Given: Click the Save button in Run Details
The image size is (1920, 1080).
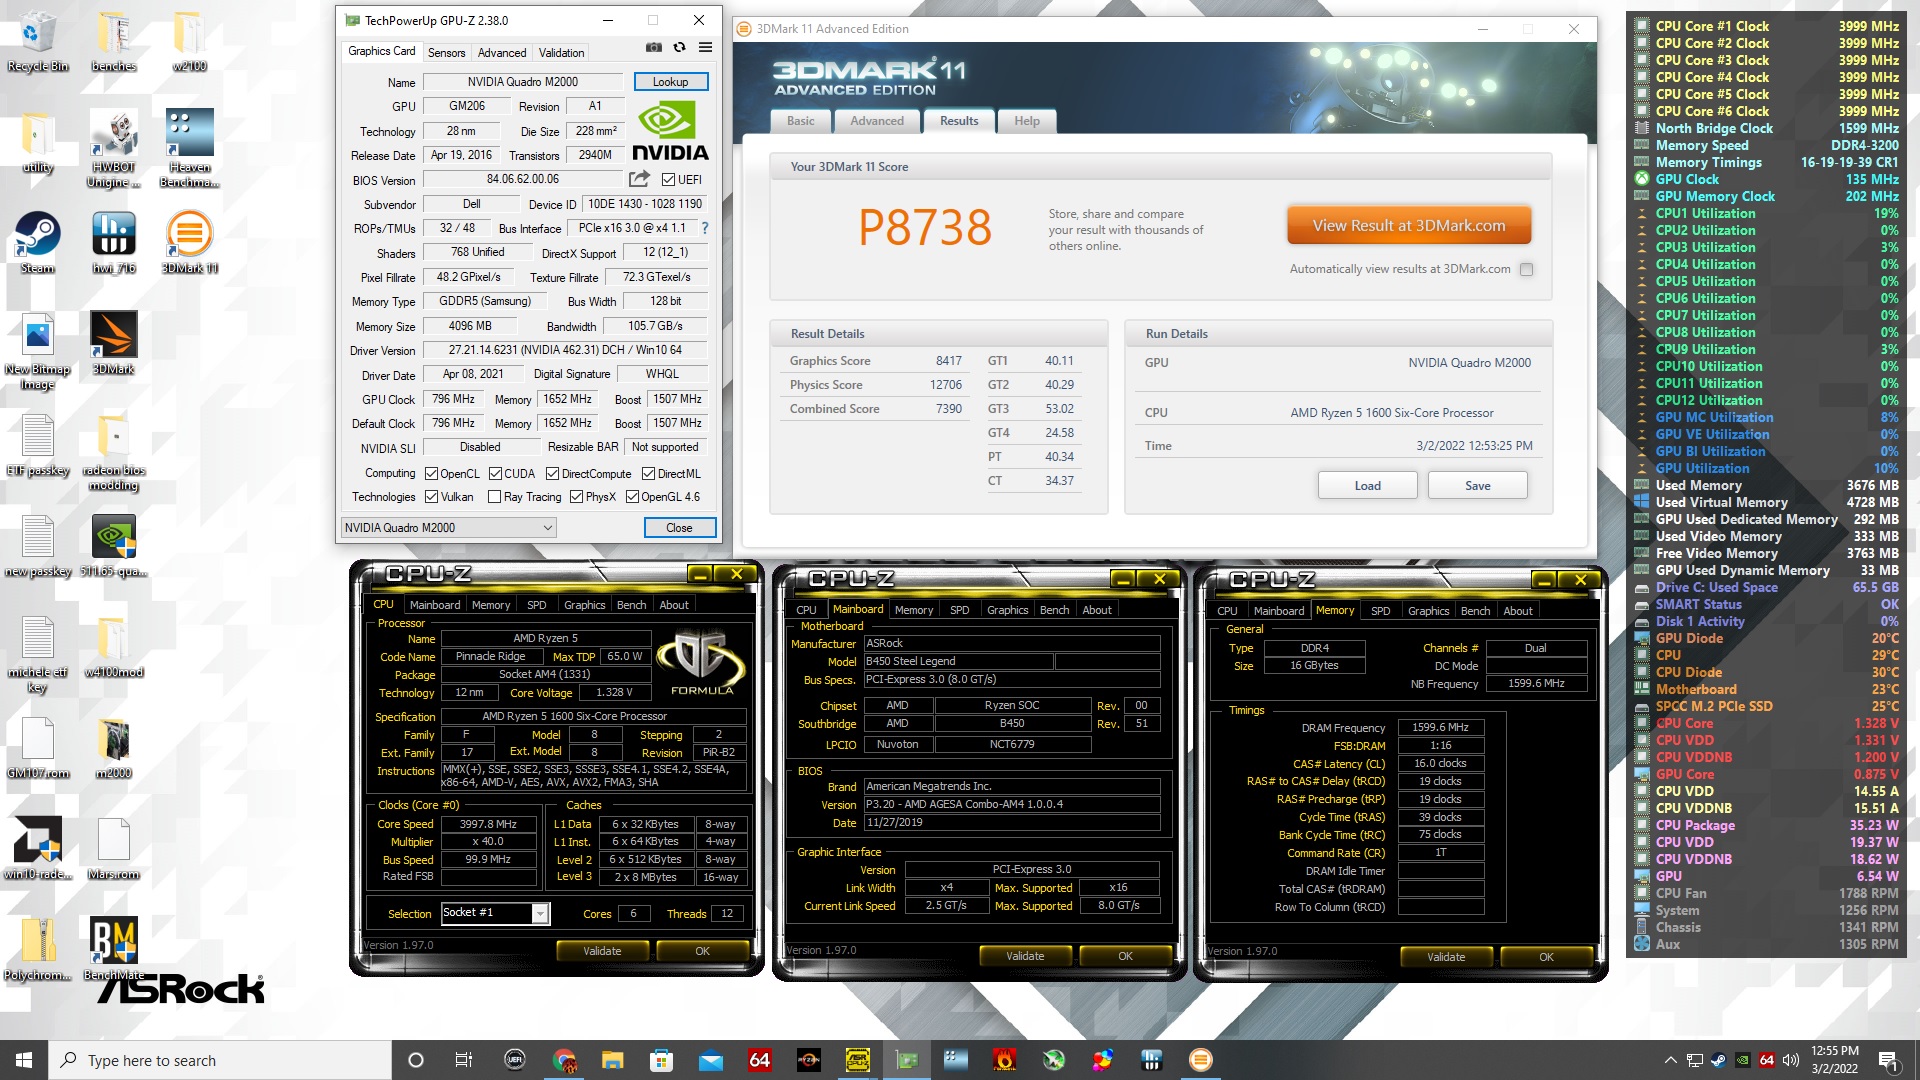Looking at the screenshot, I should (1477, 486).
